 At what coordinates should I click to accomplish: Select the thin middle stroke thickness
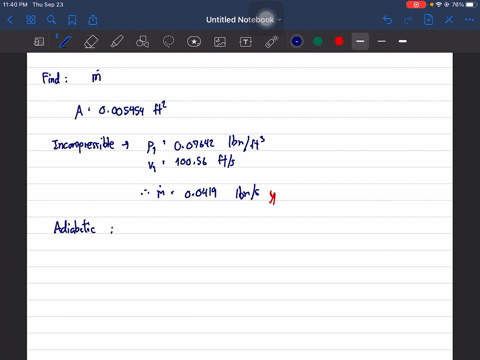coord(382,41)
